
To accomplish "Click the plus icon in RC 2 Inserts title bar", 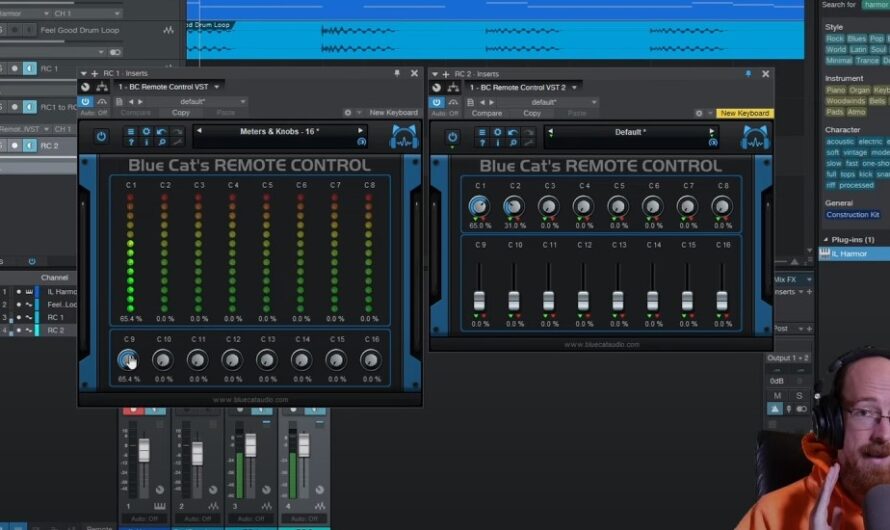I will pyautogui.click(x=446, y=74).
